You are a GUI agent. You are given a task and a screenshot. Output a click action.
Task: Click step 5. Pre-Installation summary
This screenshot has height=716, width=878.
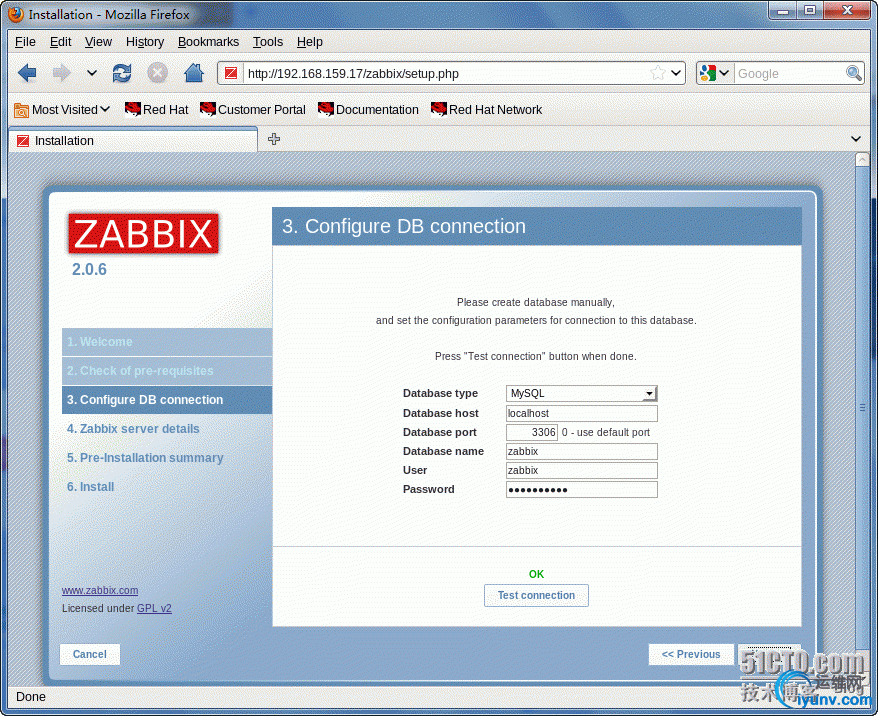[x=145, y=458]
